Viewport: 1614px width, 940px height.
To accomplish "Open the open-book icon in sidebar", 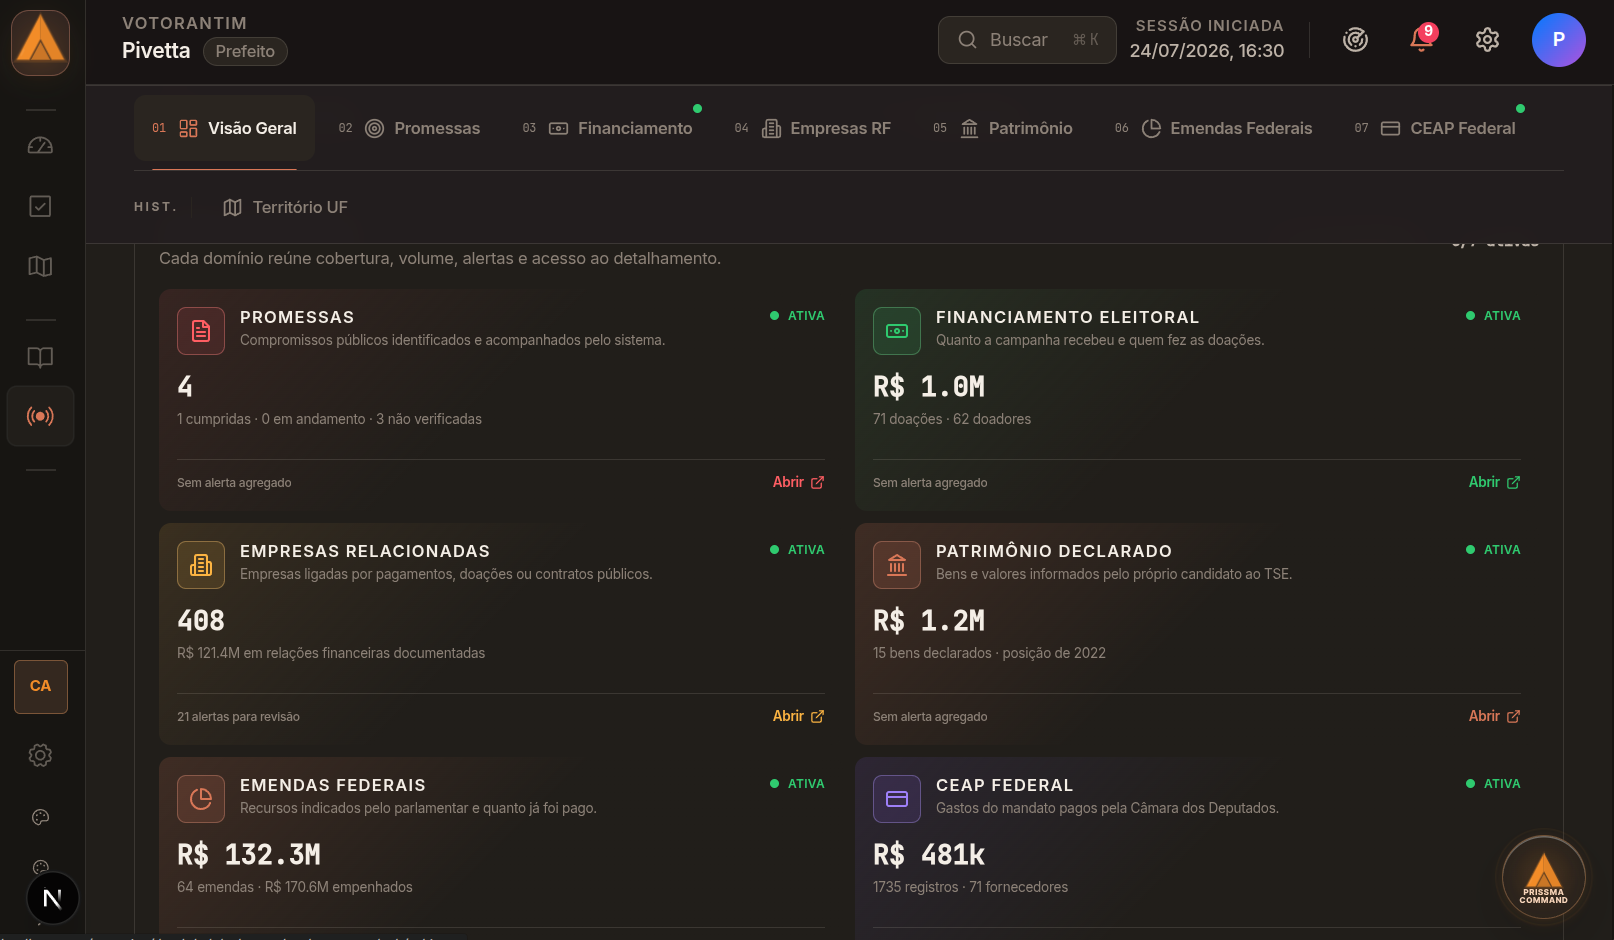I will click(40, 357).
